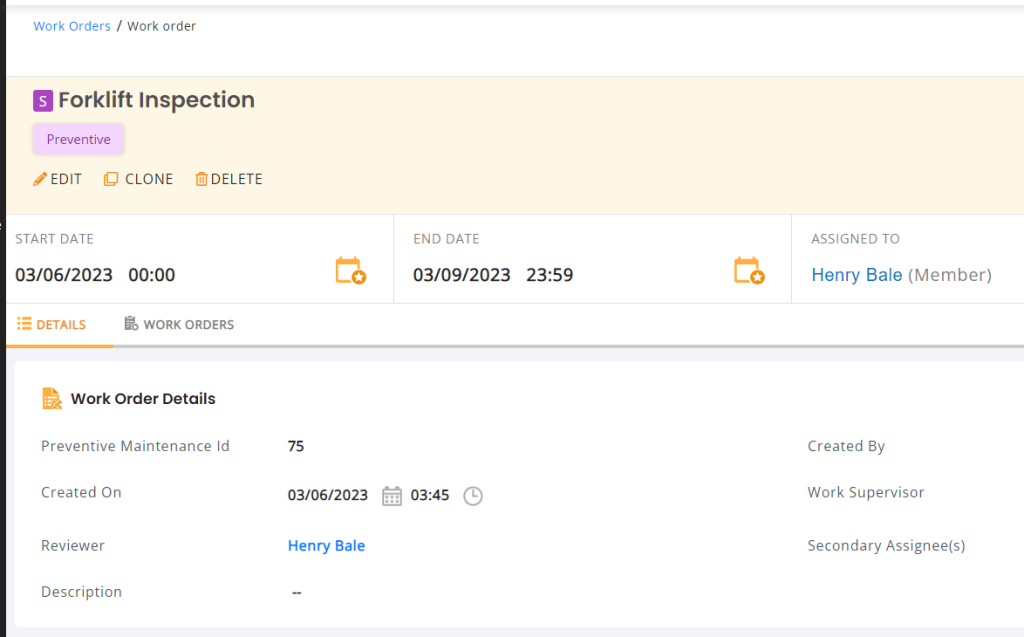Viewport: 1024px width, 637px height.
Task: Click the details list icon
Action: pos(24,324)
